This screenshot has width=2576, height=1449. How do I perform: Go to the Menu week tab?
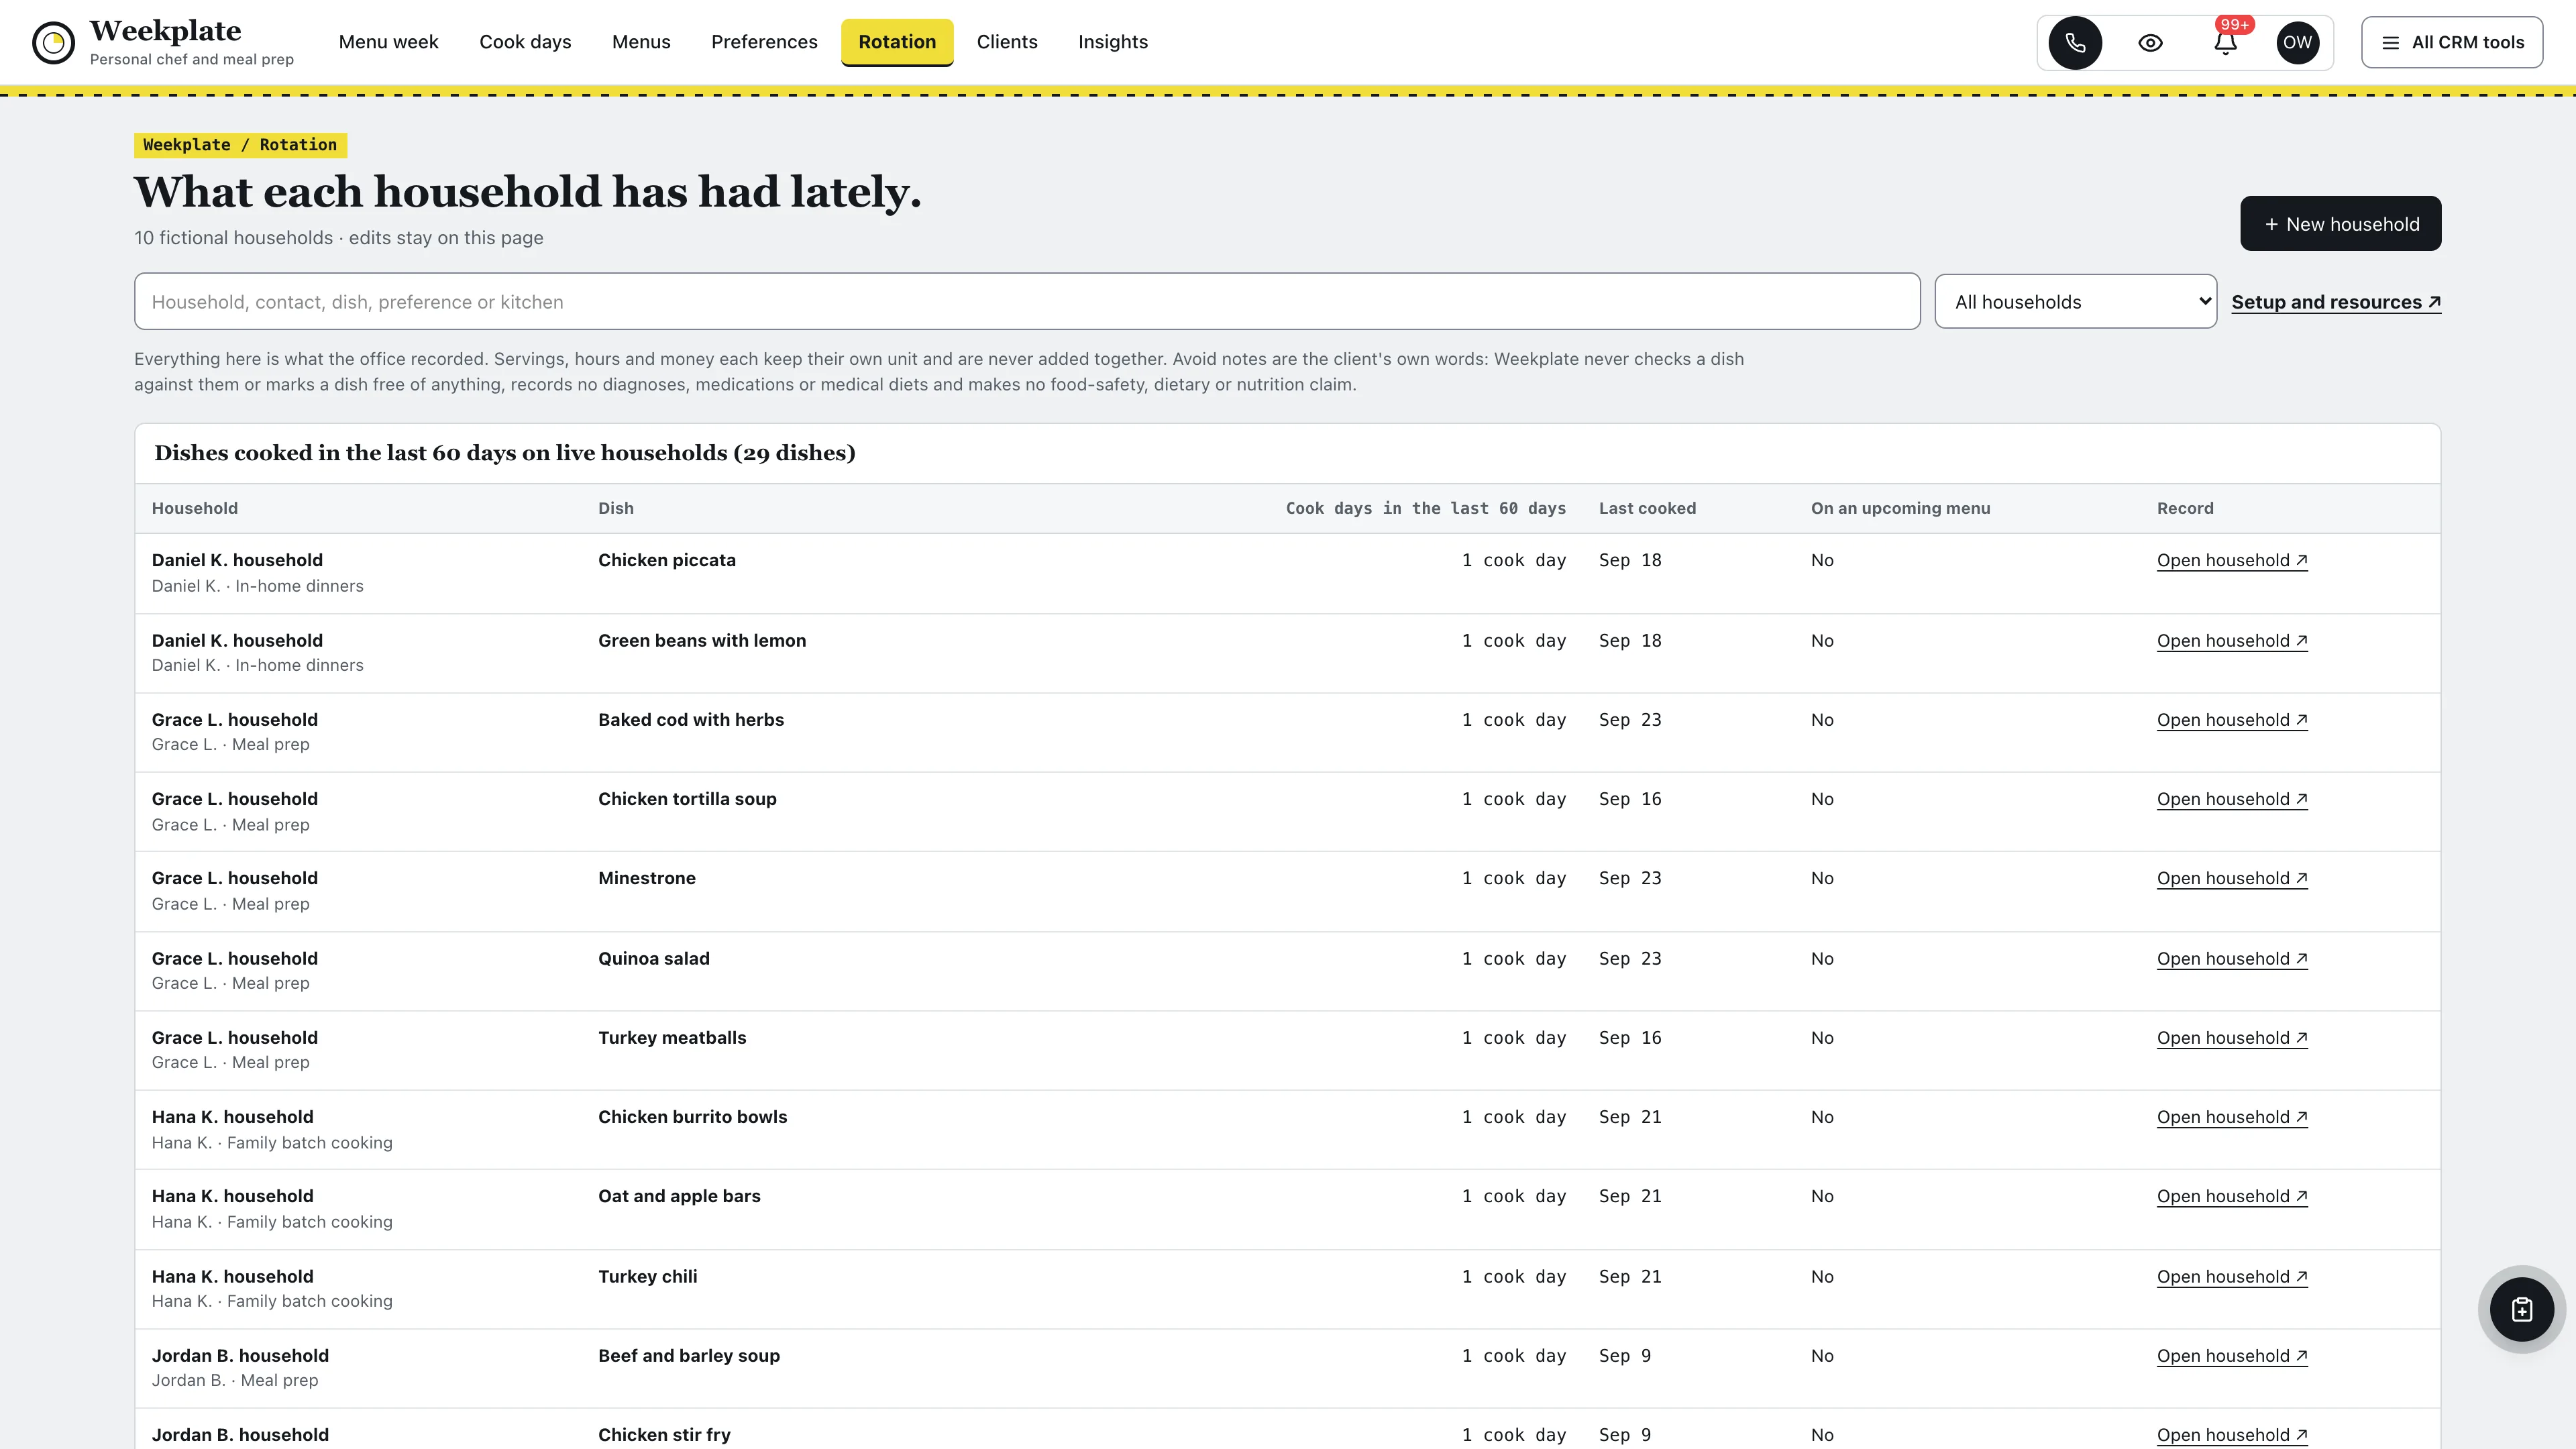(x=388, y=42)
